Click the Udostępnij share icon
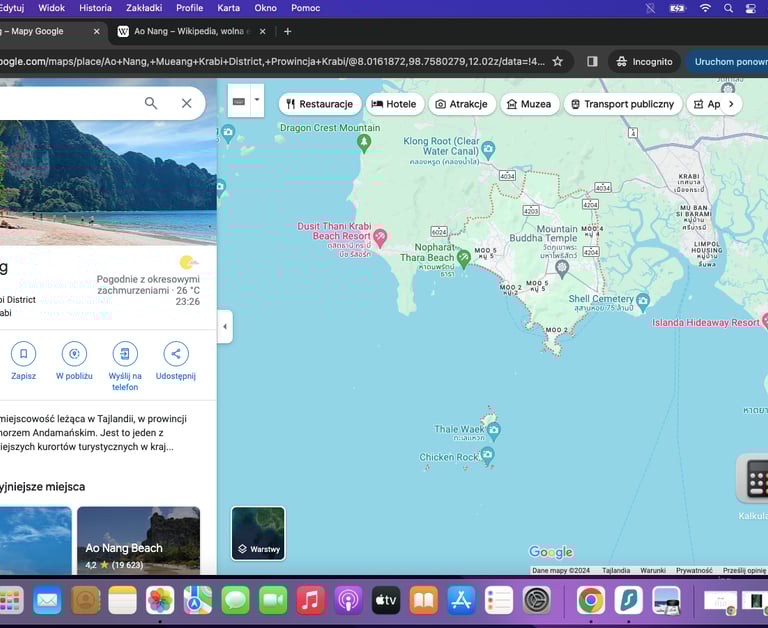Image resolution: width=768 pixels, height=628 pixels. [176, 353]
